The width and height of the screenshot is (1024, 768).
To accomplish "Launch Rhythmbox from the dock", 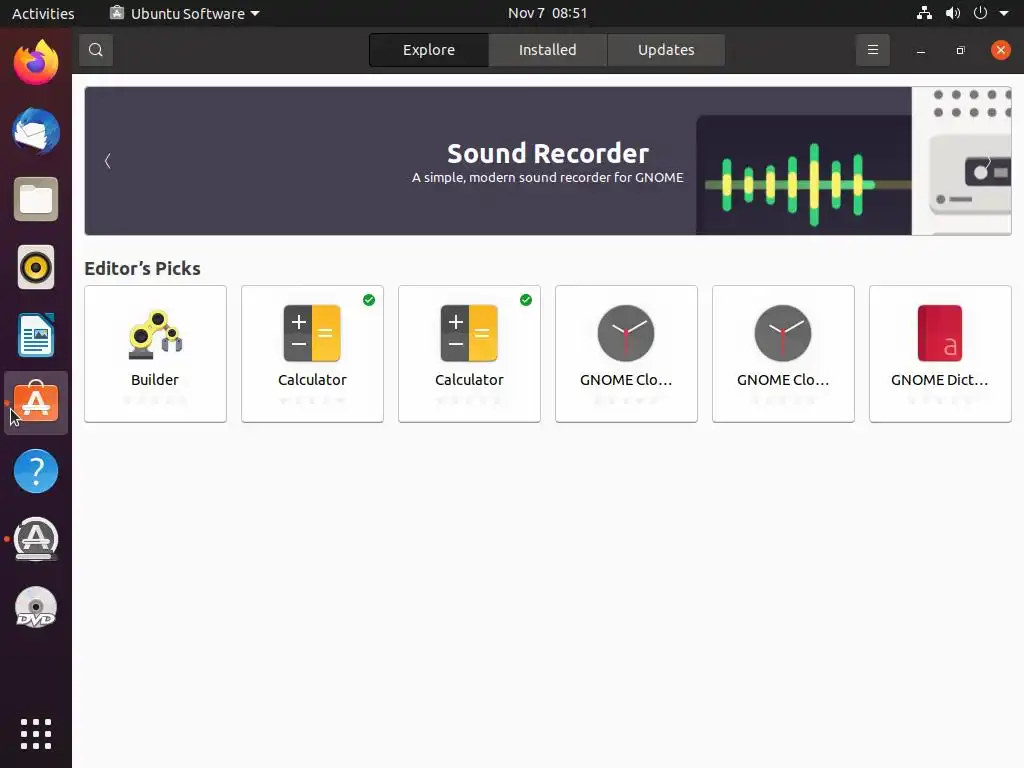I will (36, 267).
